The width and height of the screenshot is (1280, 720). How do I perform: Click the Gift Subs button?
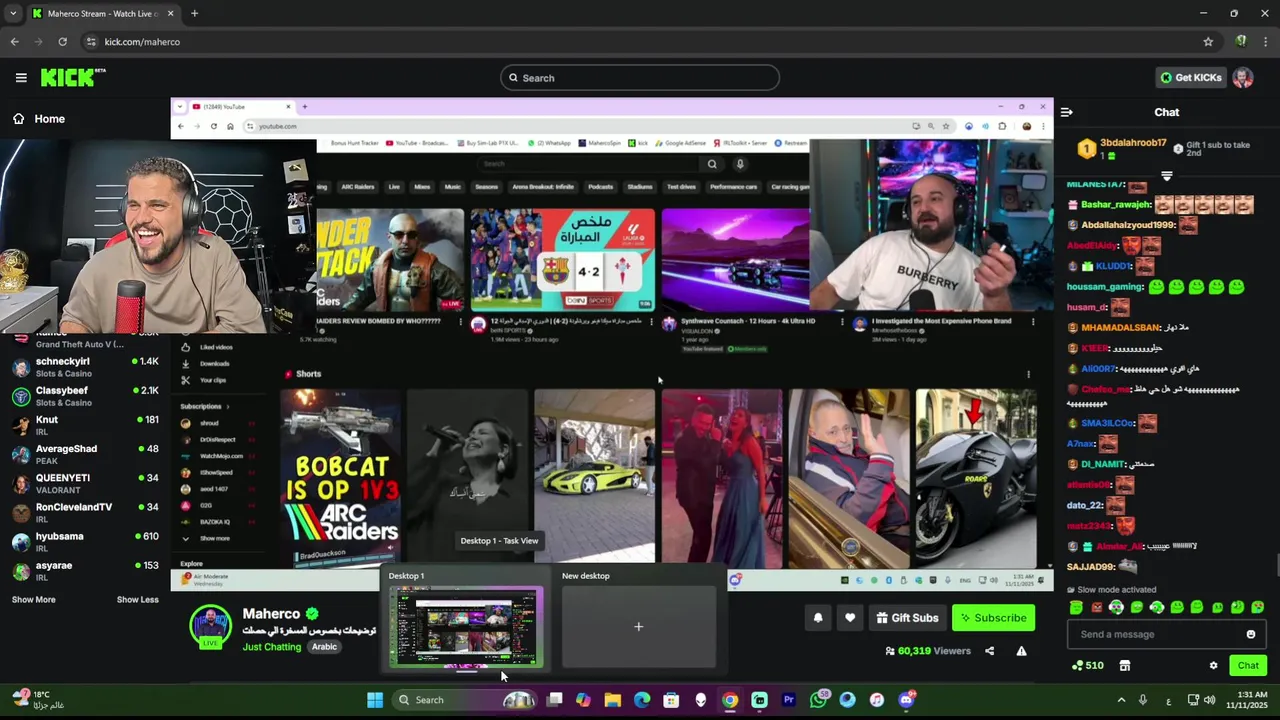(907, 618)
